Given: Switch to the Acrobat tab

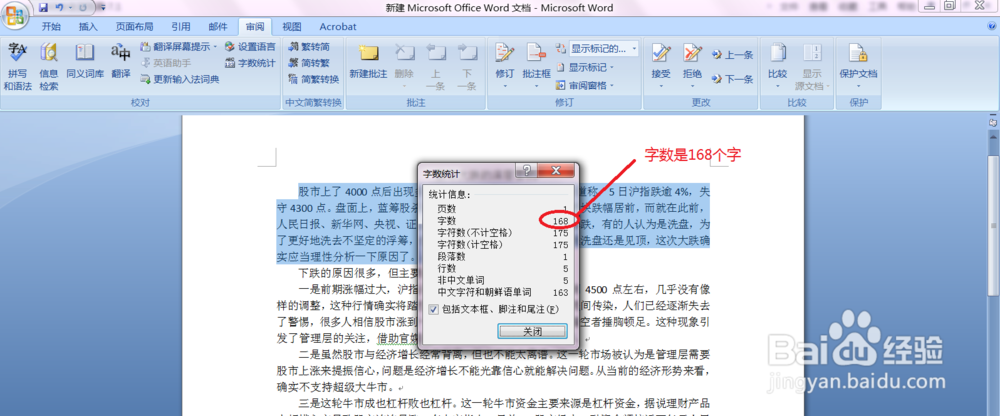Looking at the screenshot, I should (x=337, y=27).
